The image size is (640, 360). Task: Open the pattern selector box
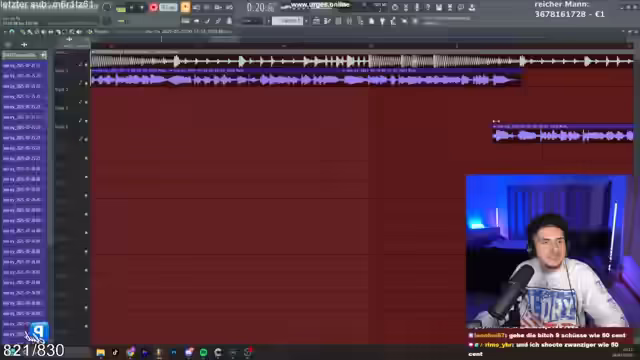(287, 21)
